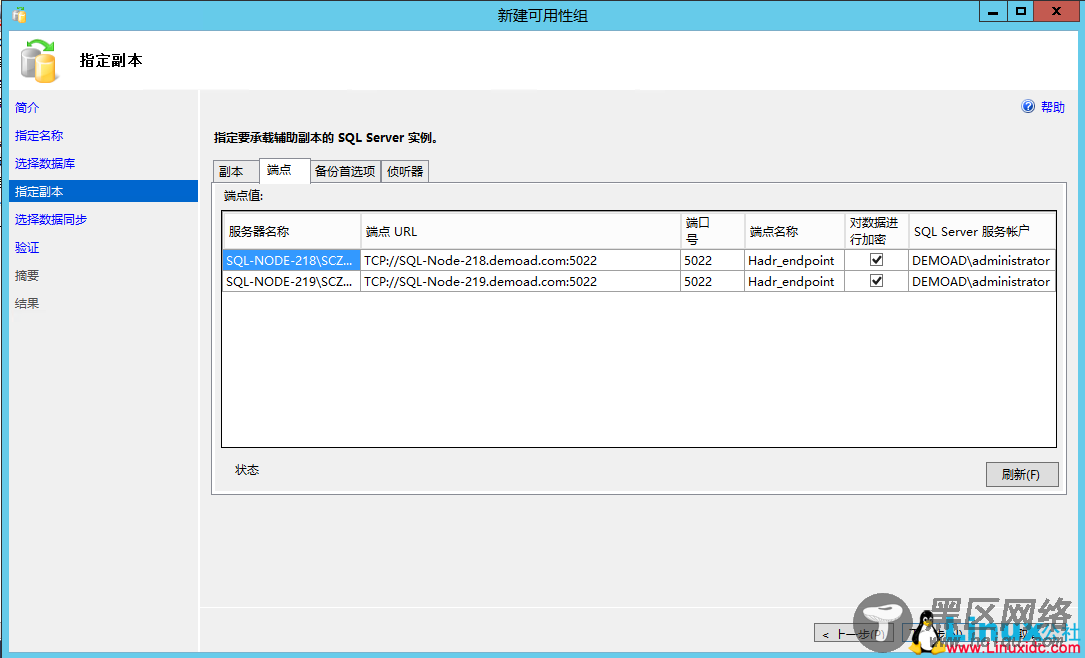Click the TCP://SQL-Node-218.demoad.com:5022 URL cell

520,260
